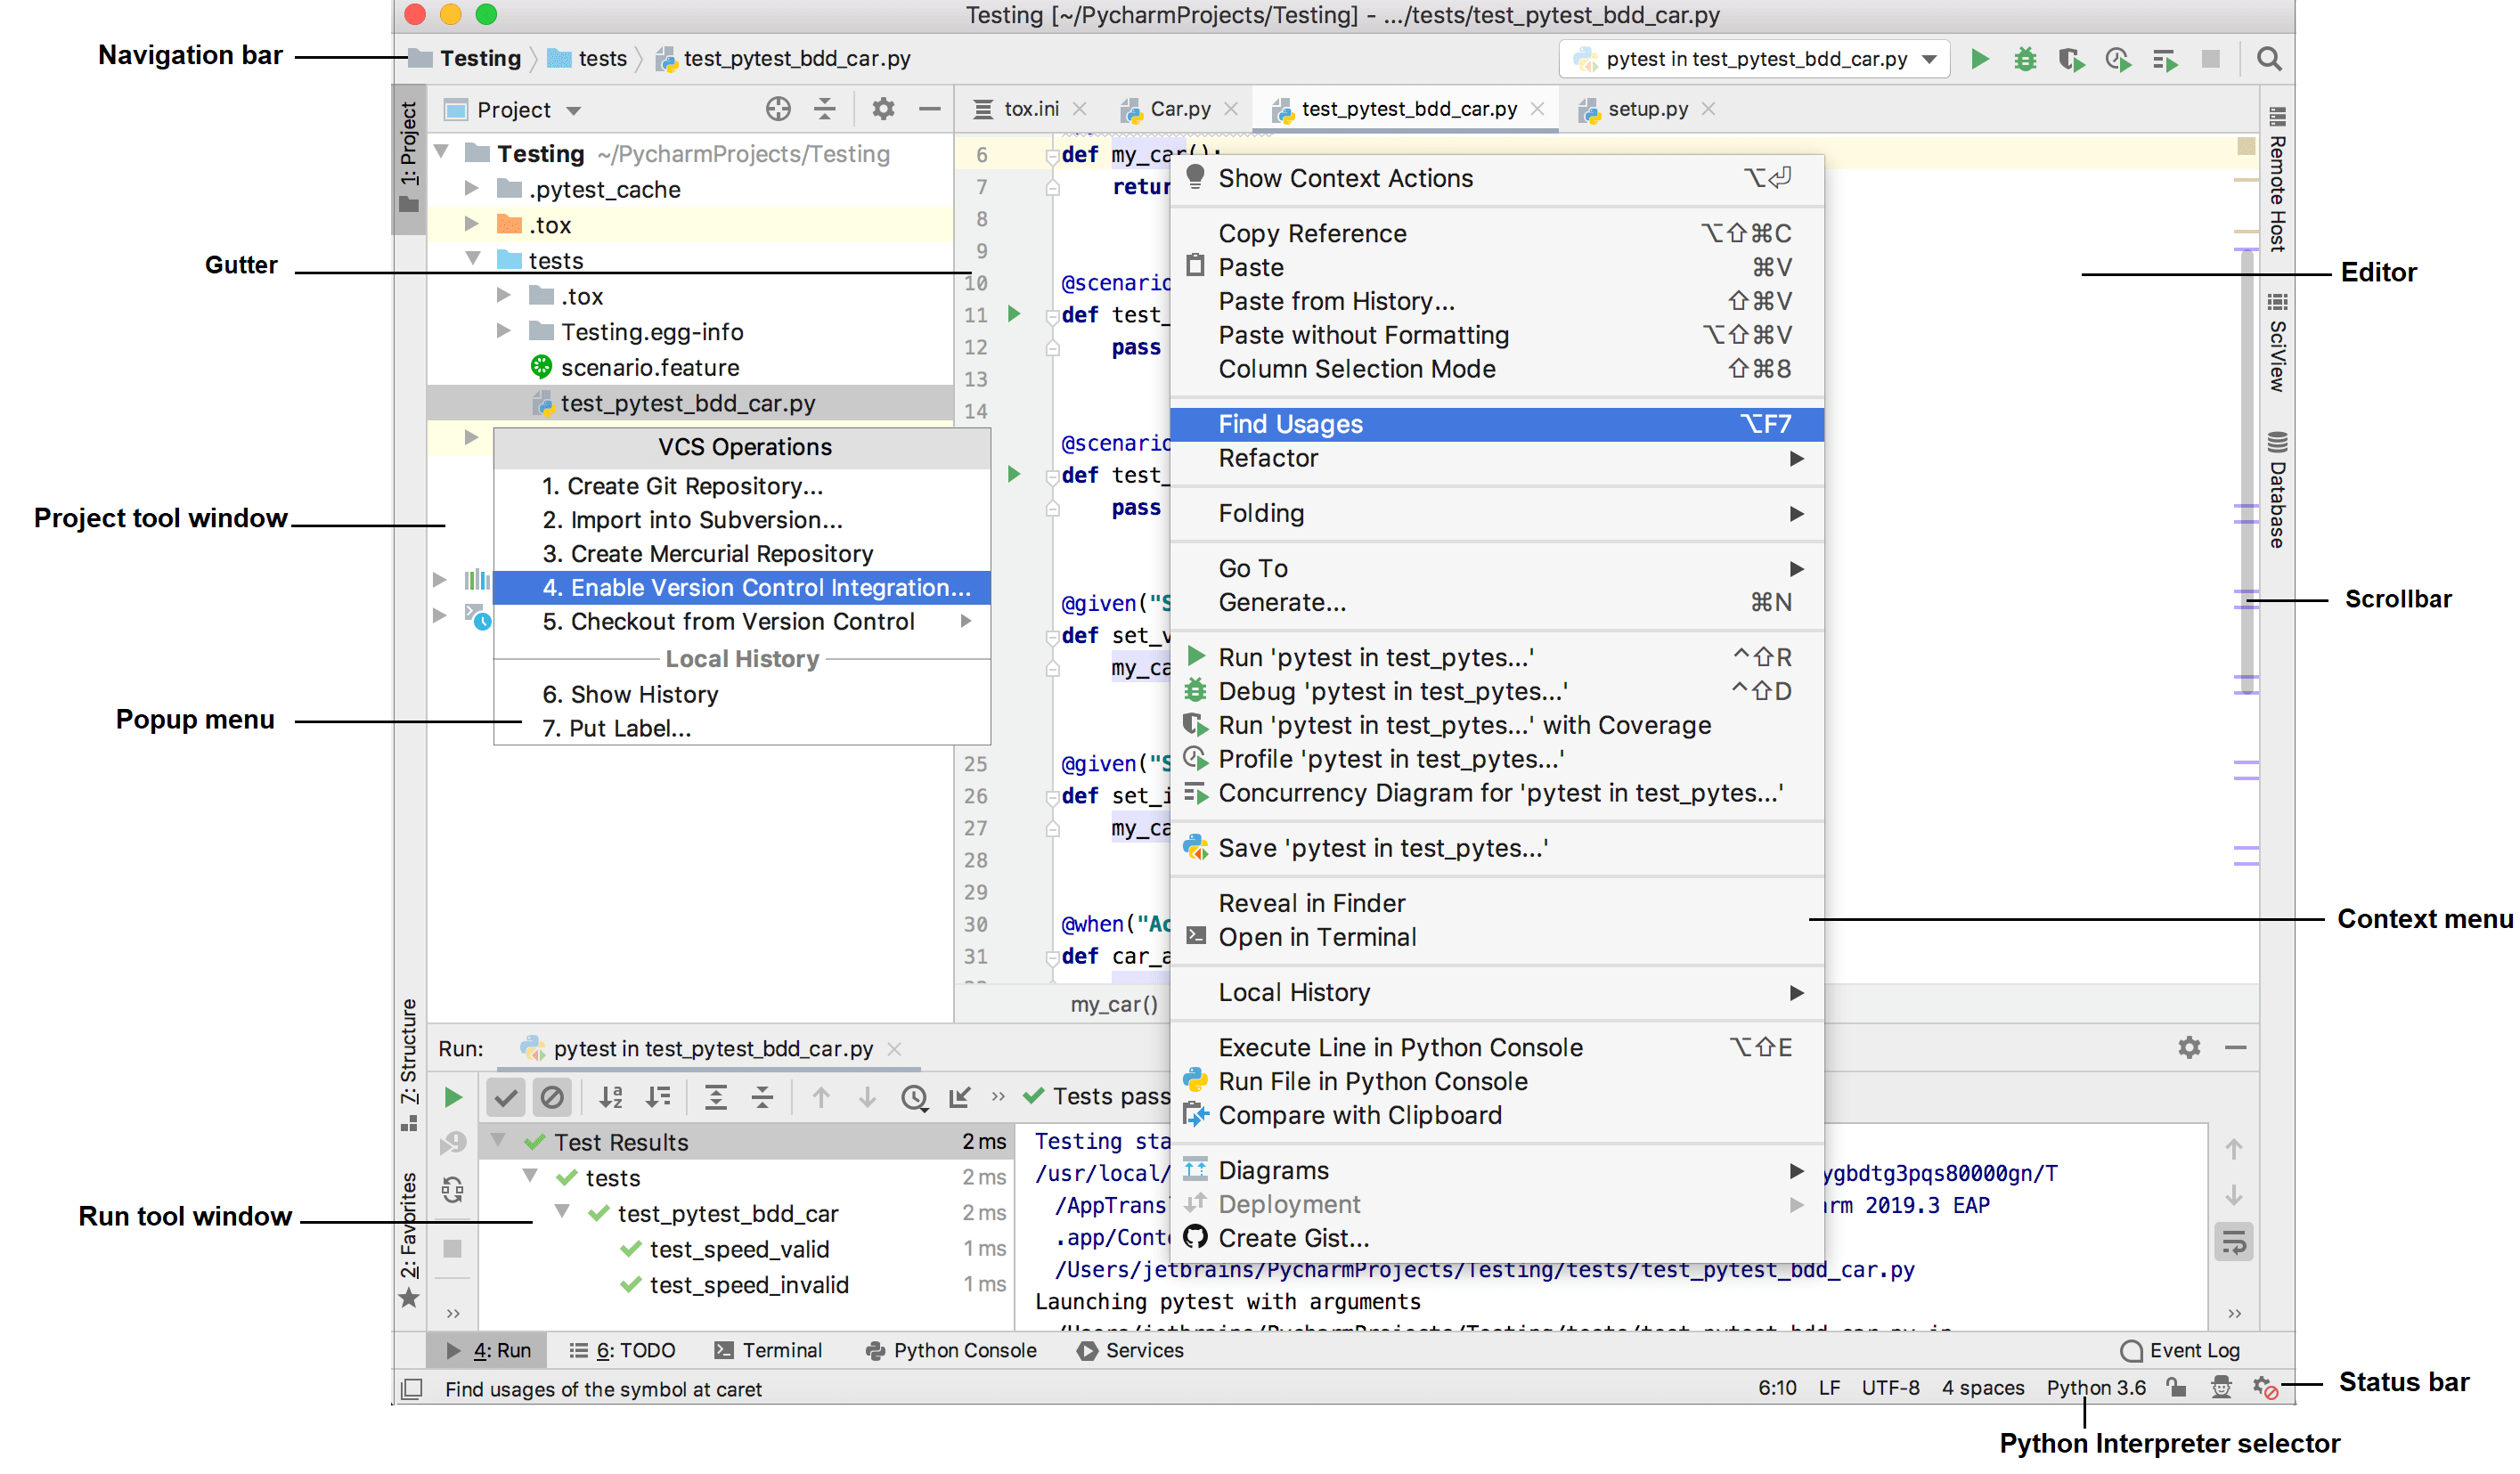Image resolution: width=2520 pixels, height=1474 pixels.
Task: Collapse all test results
Action: click(762, 1097)
